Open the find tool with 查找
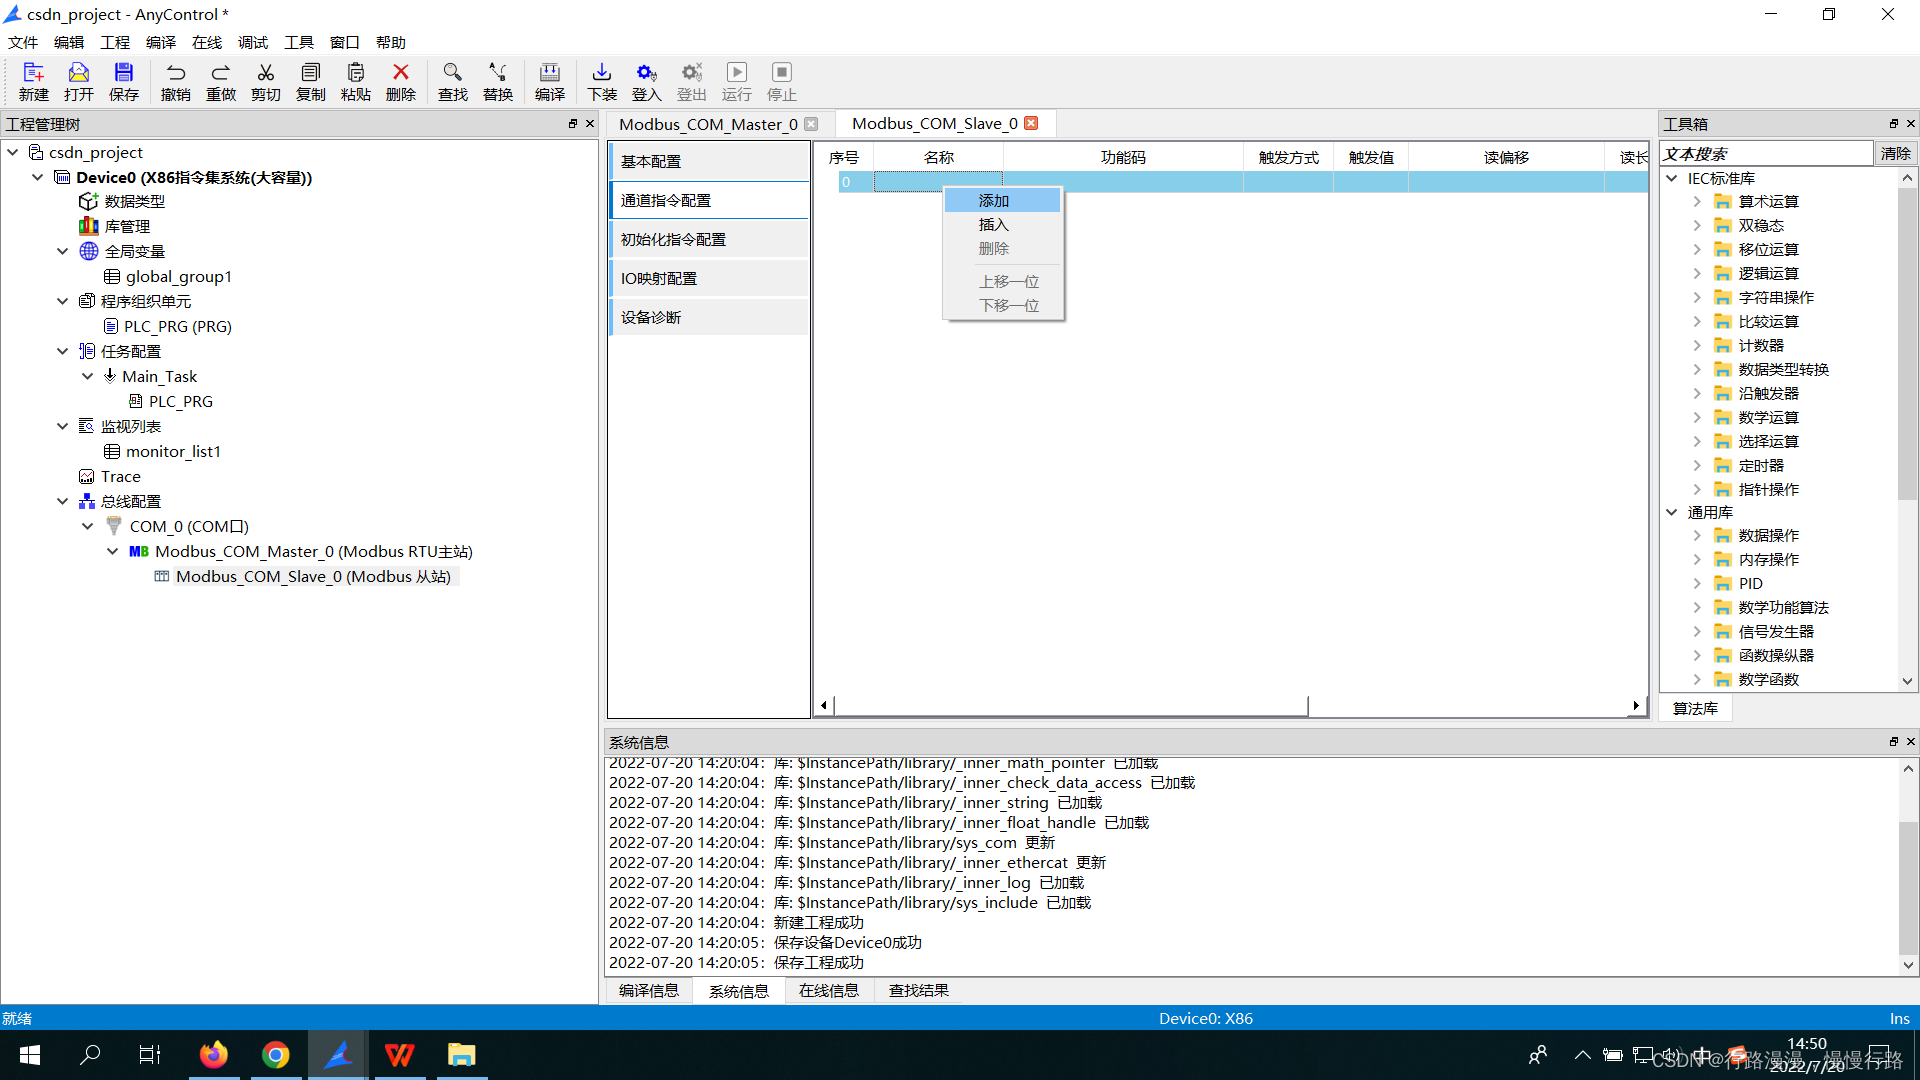 pos(452,80)
